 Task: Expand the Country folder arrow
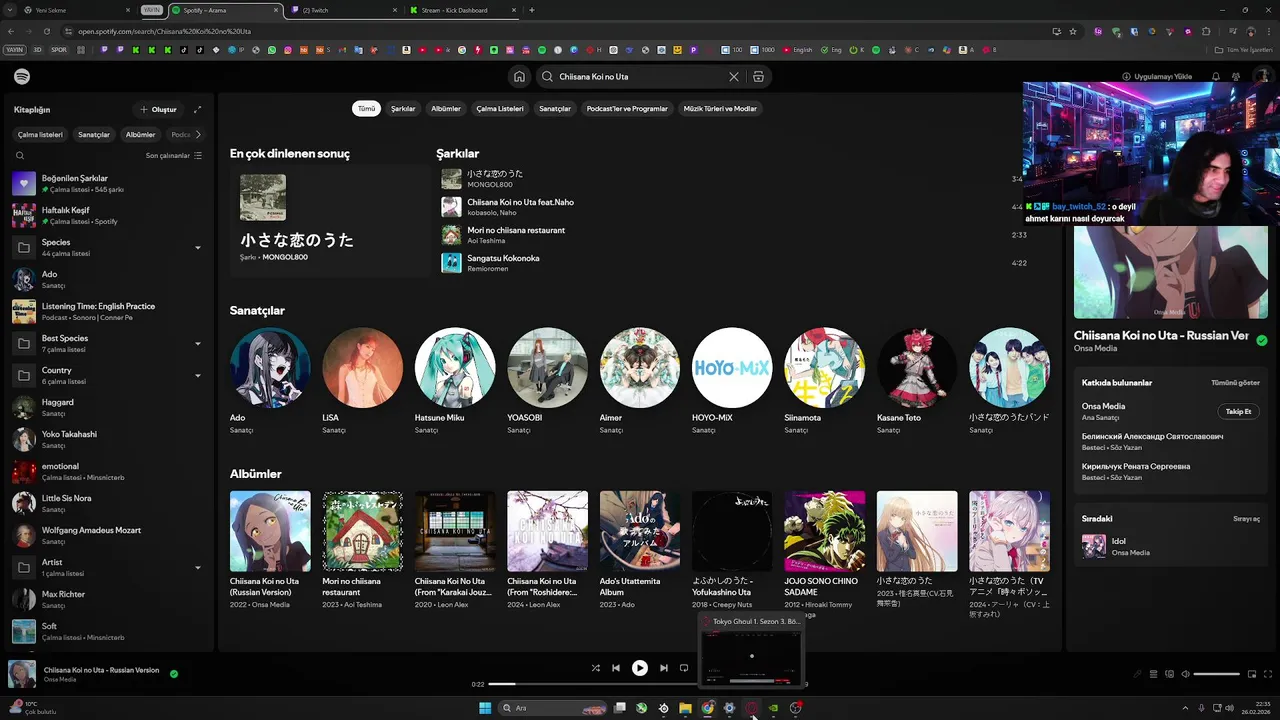[x=197, y=376]
